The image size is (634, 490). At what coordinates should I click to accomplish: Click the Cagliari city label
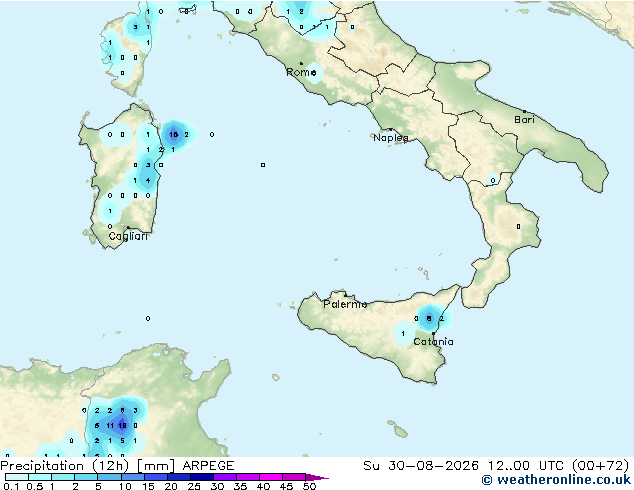click(128, 236)
